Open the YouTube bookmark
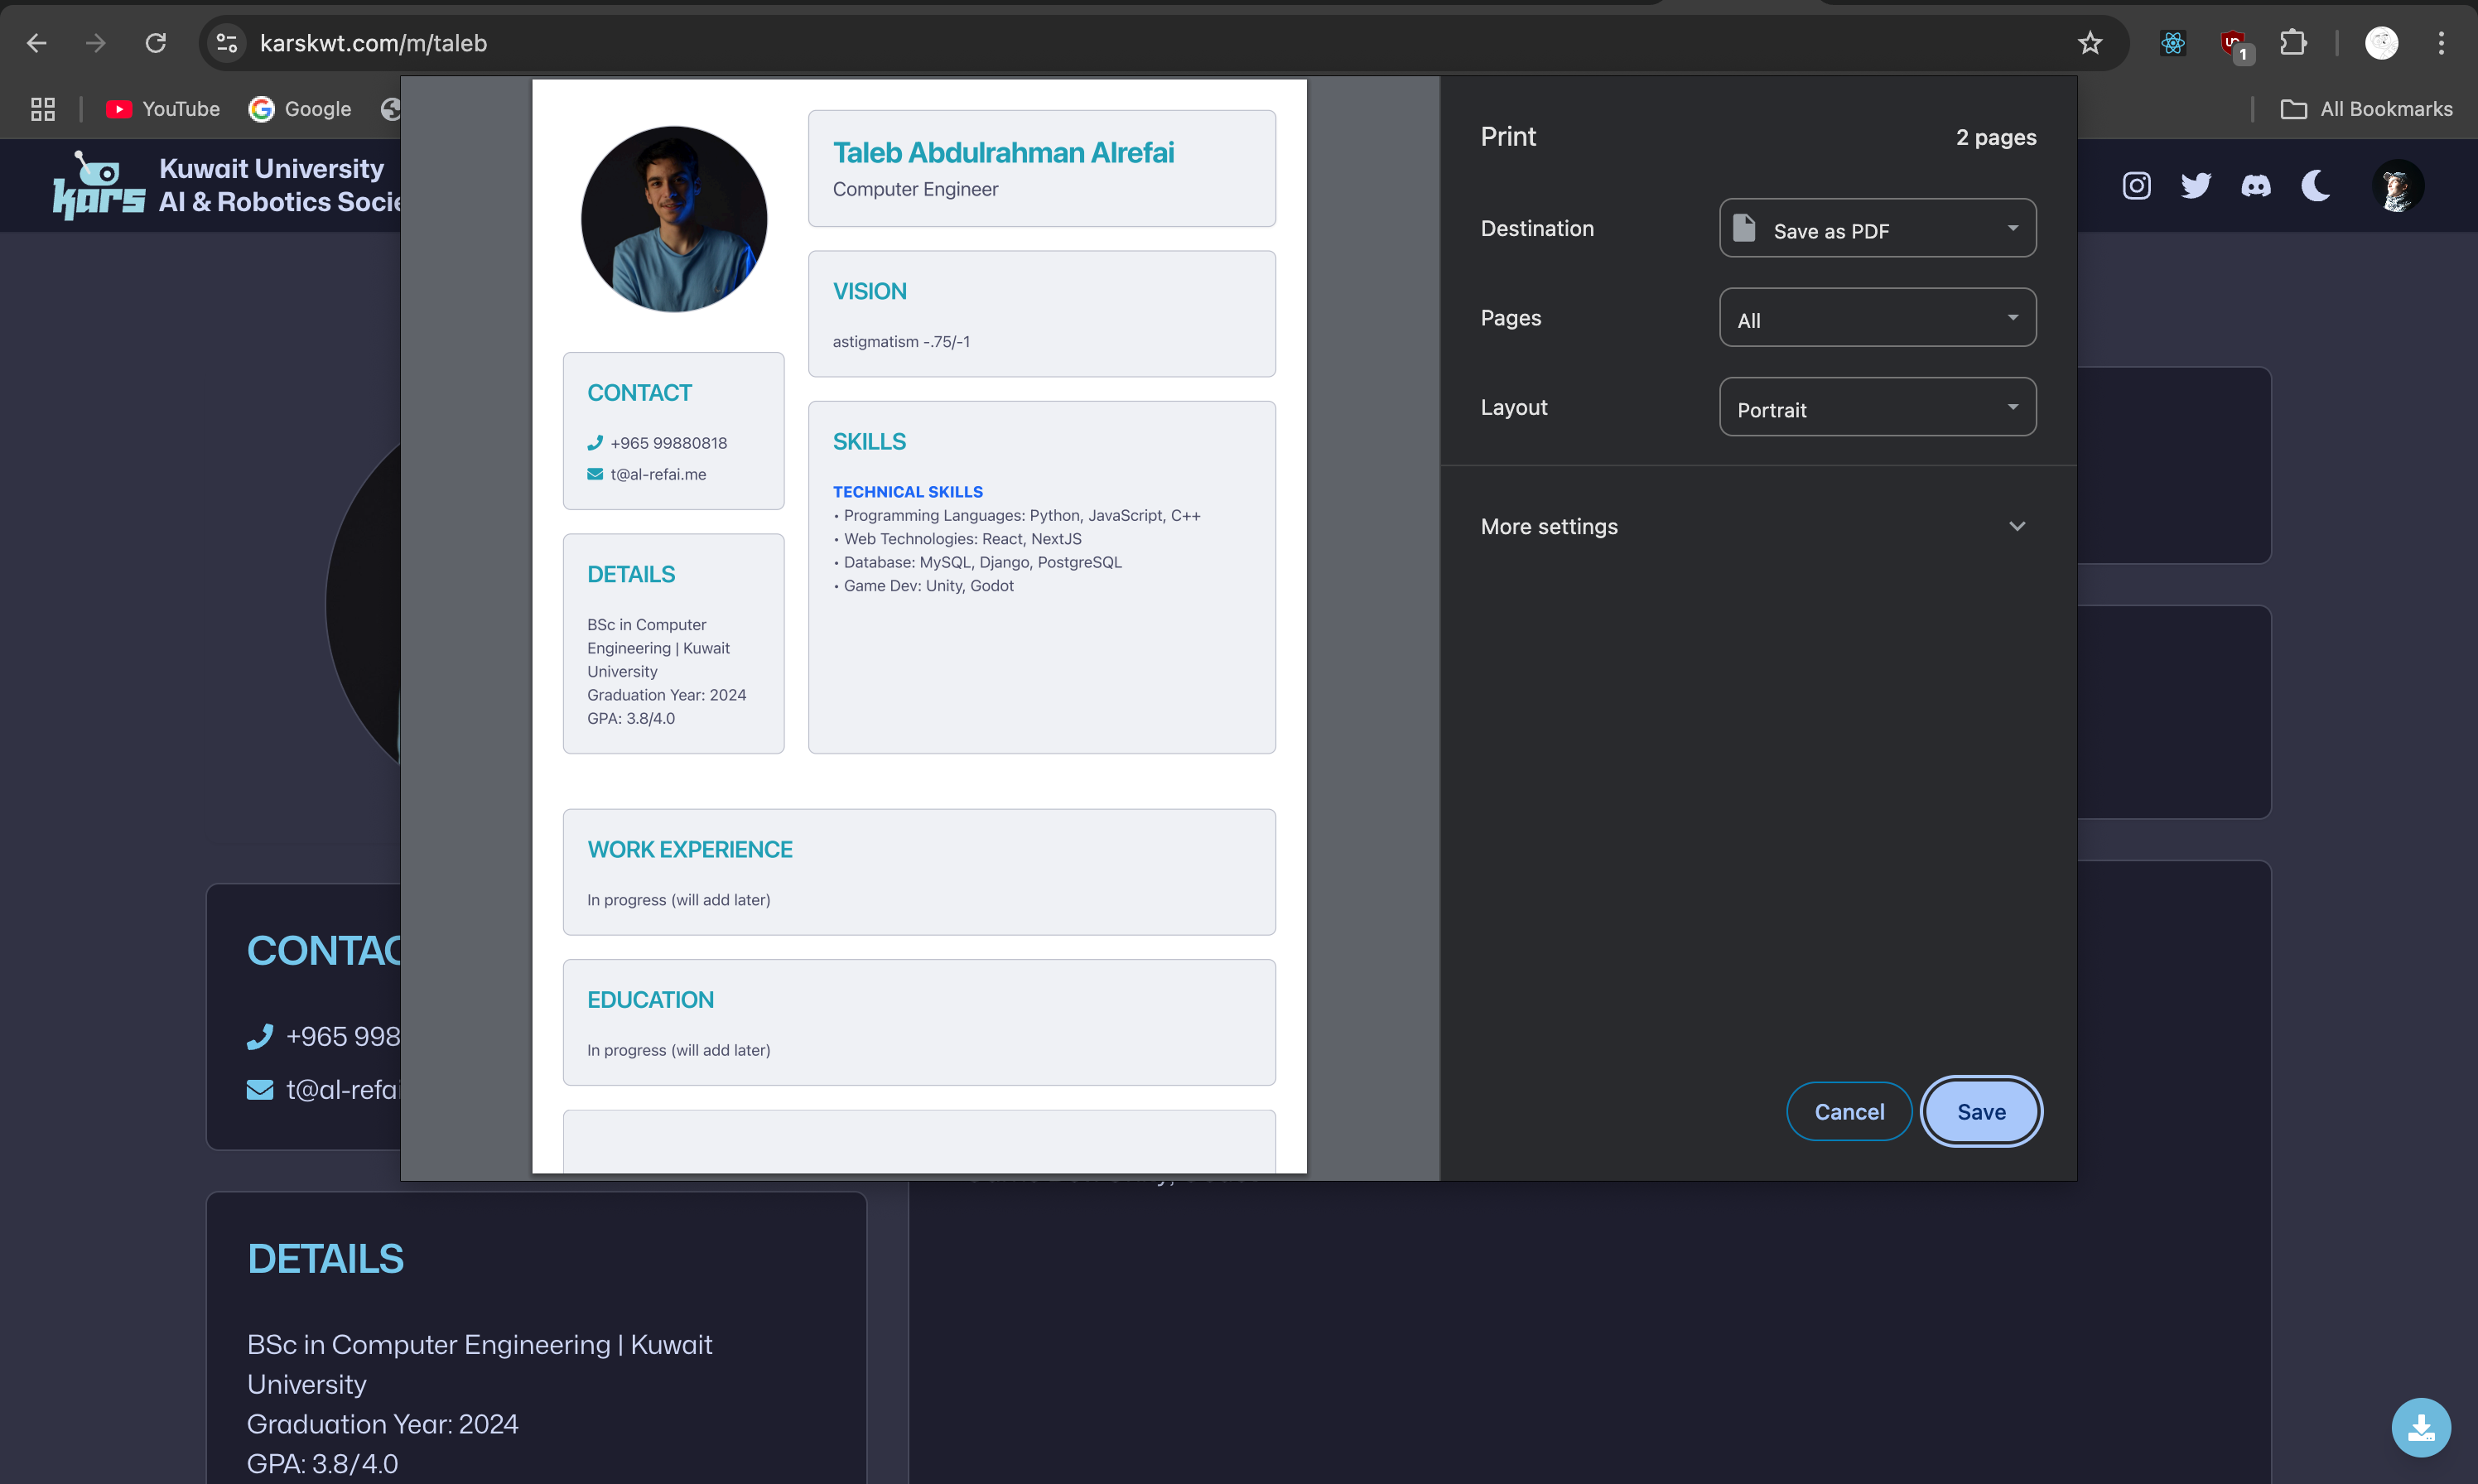 (x=162, y=109)
